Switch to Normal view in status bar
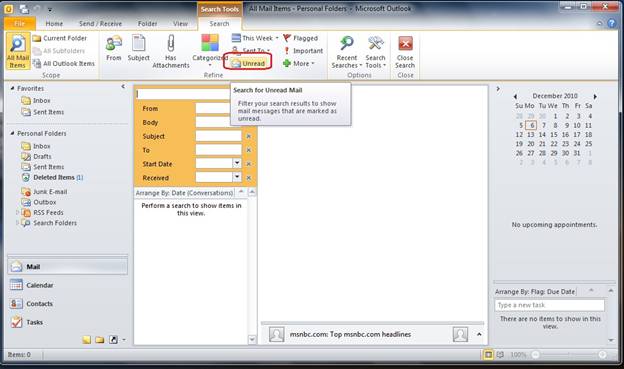 (488, 354)
